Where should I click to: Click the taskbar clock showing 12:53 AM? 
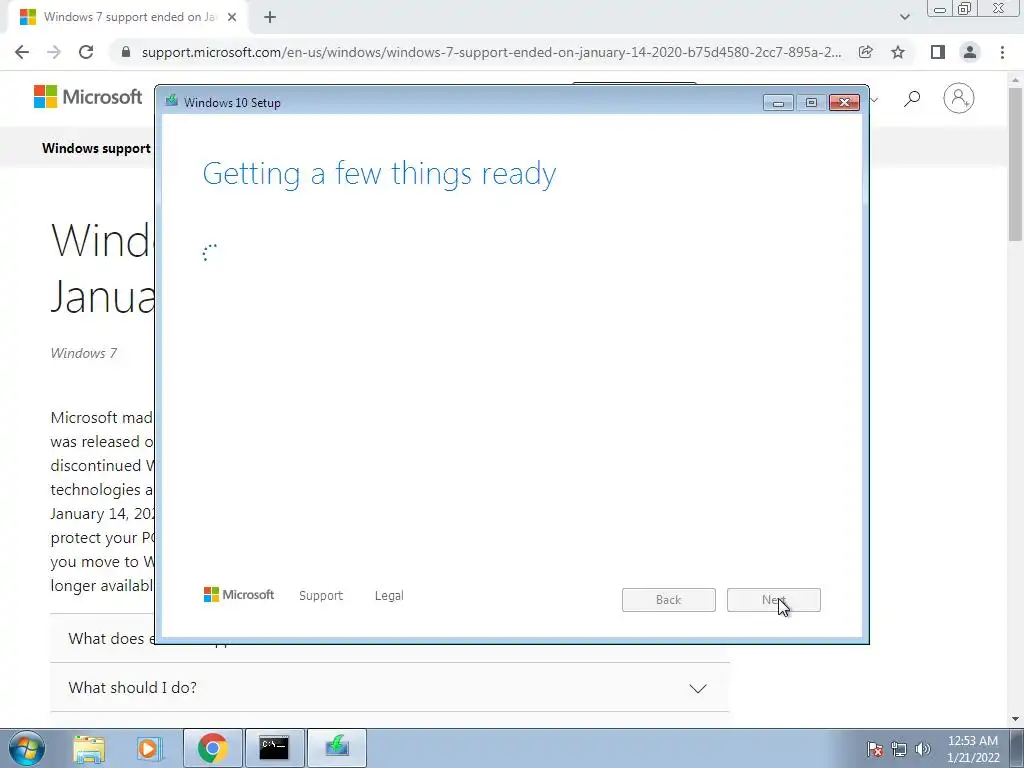point(973,749)
